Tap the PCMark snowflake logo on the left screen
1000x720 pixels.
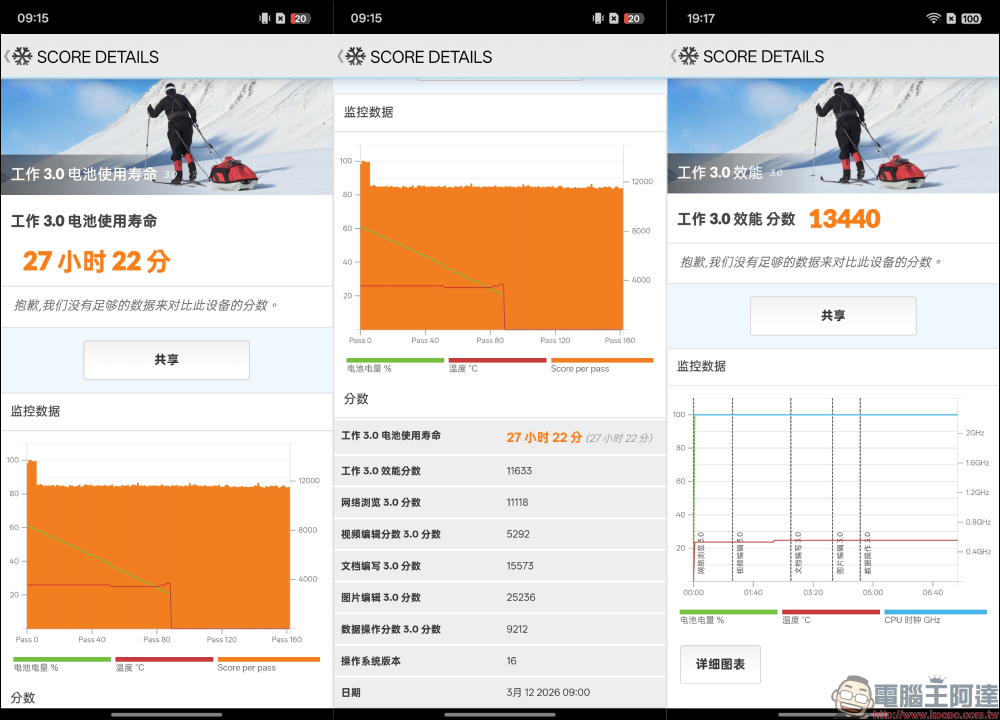point(22,57)
